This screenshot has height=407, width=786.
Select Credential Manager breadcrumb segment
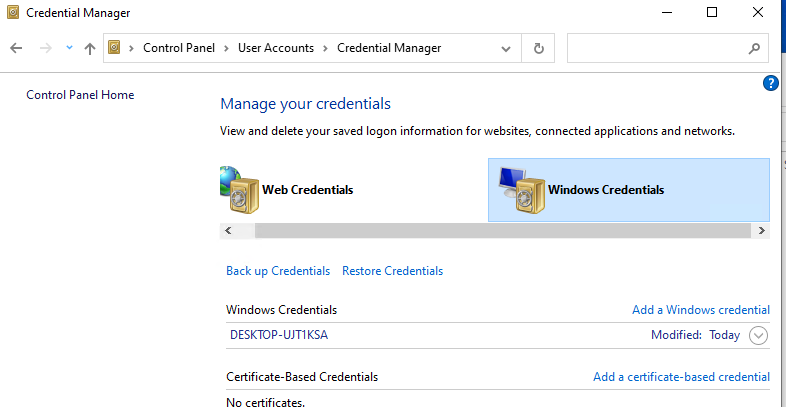pyautogui.click(x=389, y=48)
